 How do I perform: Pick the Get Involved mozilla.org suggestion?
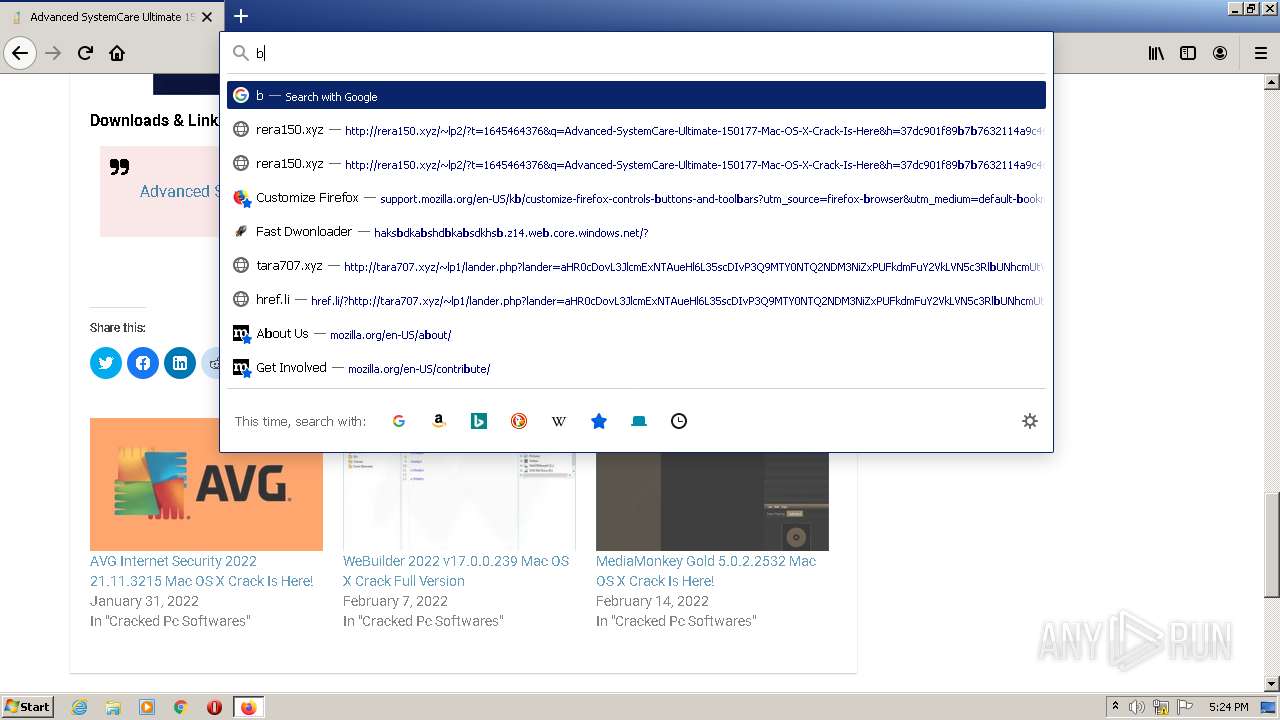[x=636, y=368]
